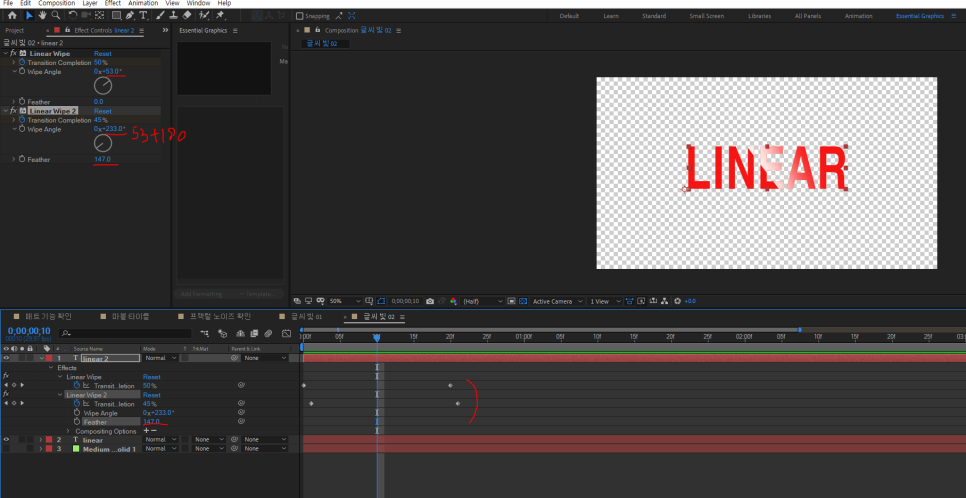Expand the 'linear' layer 2 twirl arrow
This screenshot has height=498, width=966.
tap(41, 440)
